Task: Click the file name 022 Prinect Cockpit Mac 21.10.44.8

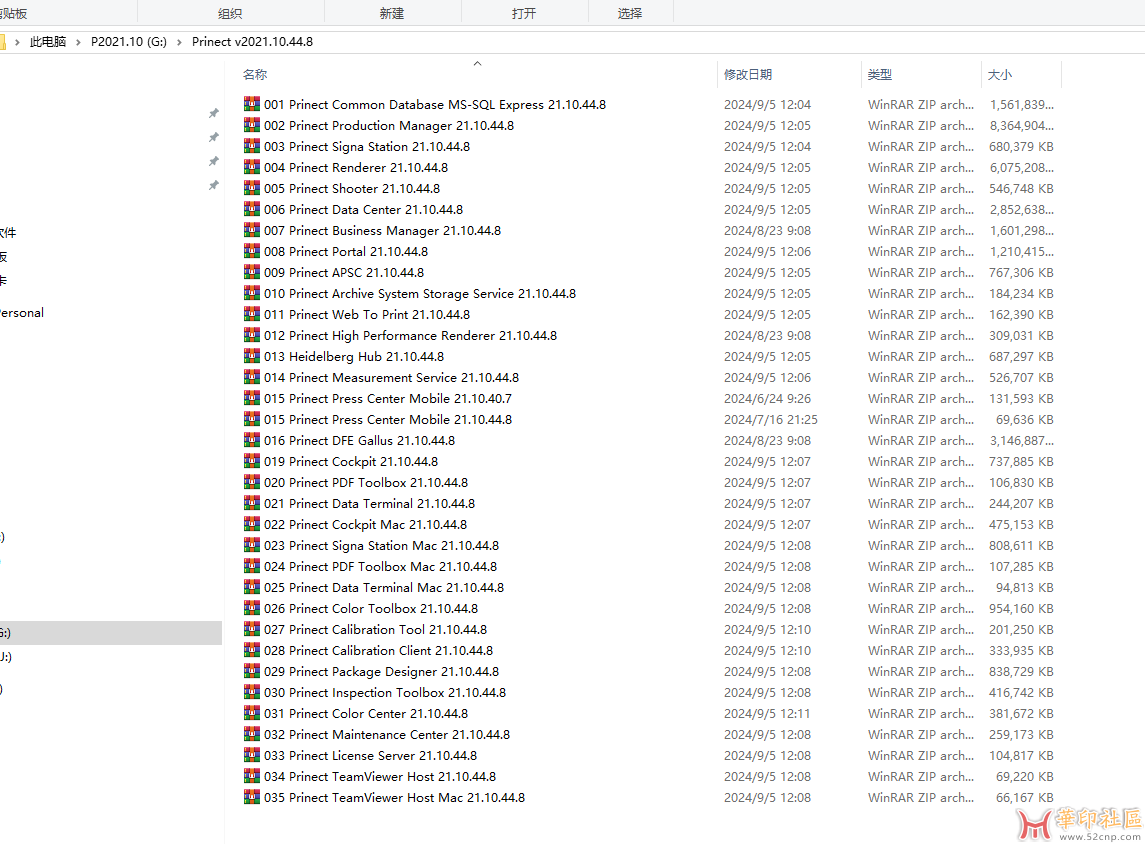Action: coord(366,525)
